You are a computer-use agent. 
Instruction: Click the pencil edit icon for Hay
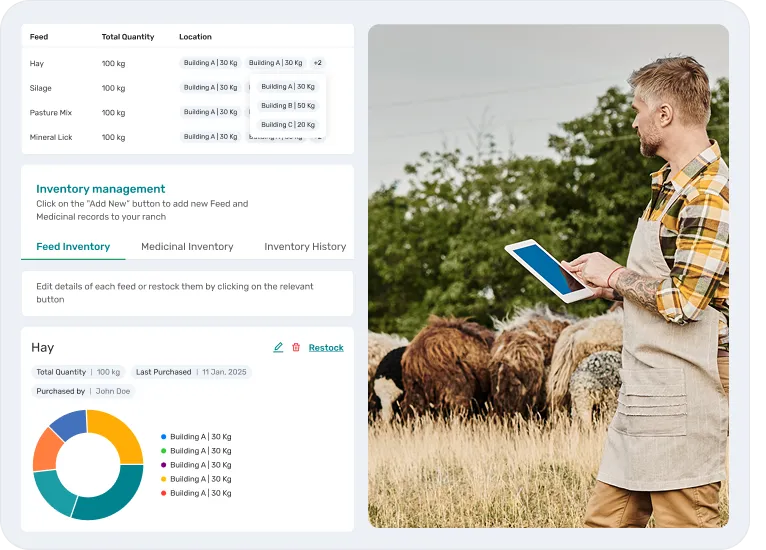(x=278, y=348)
